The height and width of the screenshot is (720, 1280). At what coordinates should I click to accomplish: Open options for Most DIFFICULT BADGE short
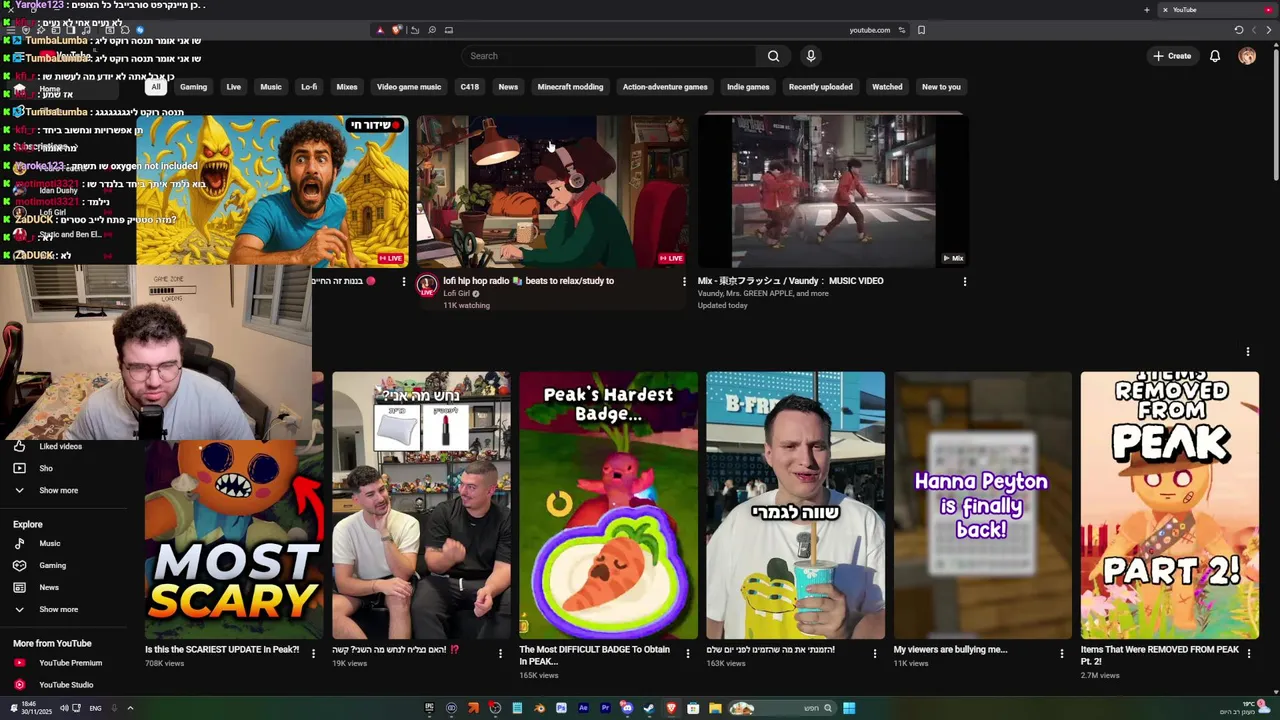coord(687,654)
